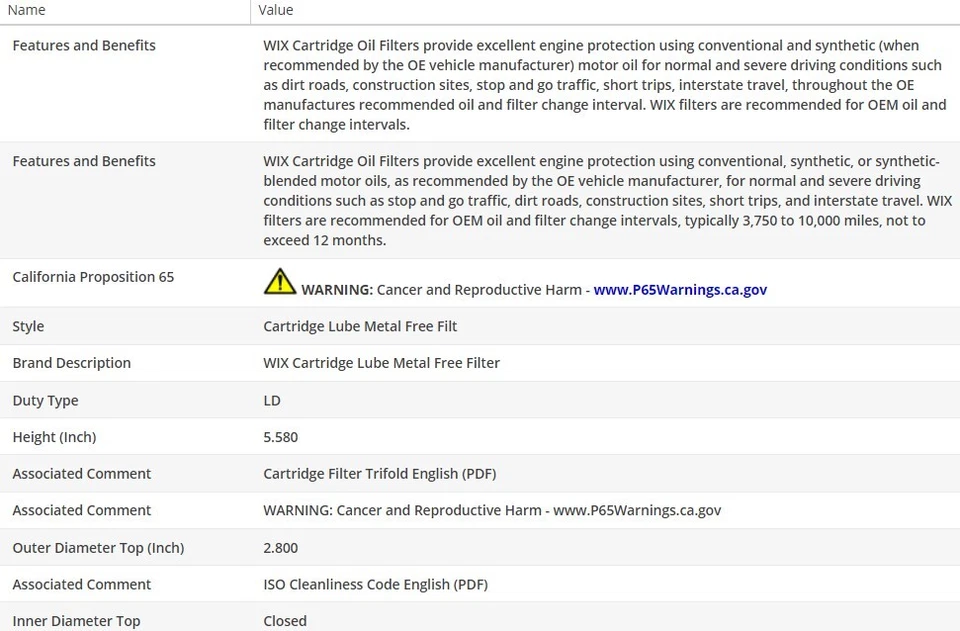Click the Style row label
This screenshot has height=631, width=960.
28,326
